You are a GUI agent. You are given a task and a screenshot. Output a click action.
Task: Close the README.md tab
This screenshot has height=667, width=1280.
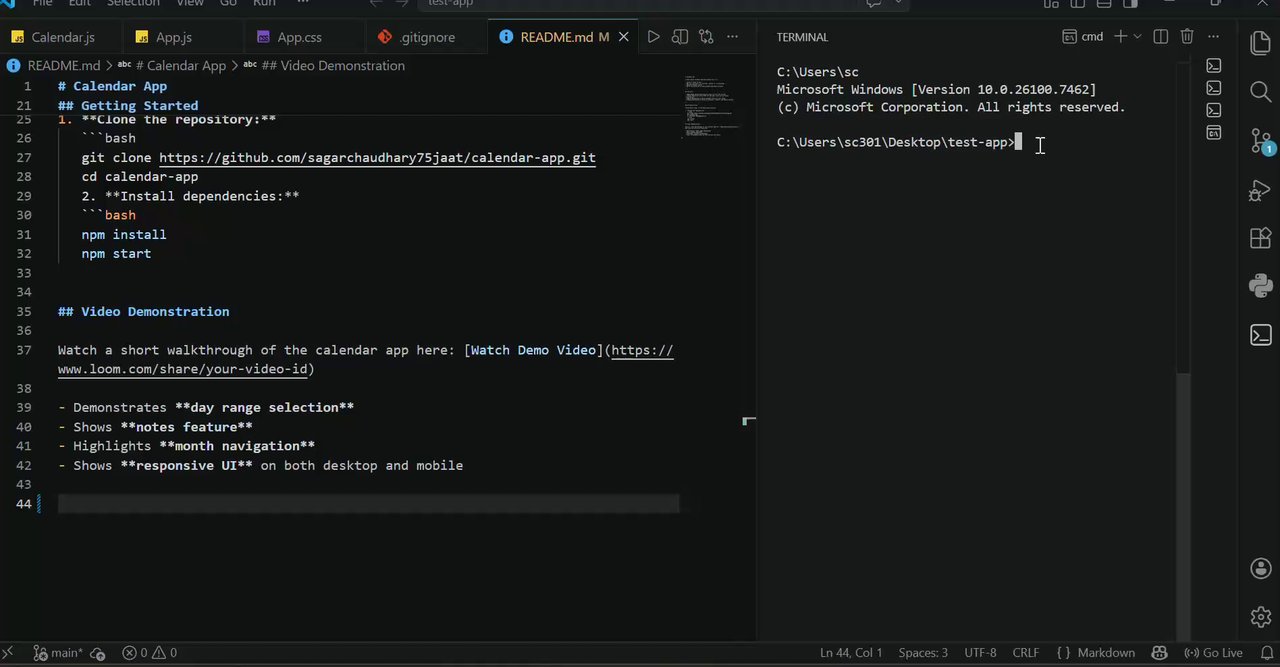pyautogui.click(x=624, y=37)
